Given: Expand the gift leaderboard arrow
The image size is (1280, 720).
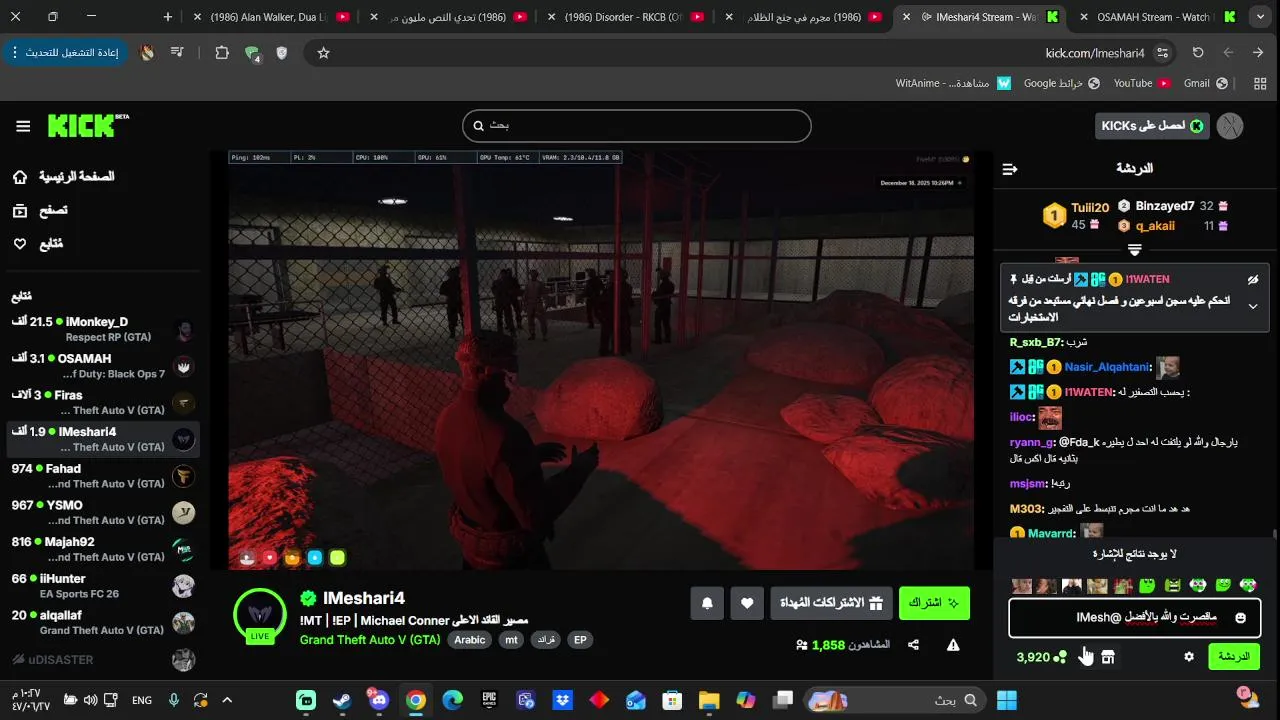Looking at the screenshot, I should pyautogui.click(x=1135, y=250).
